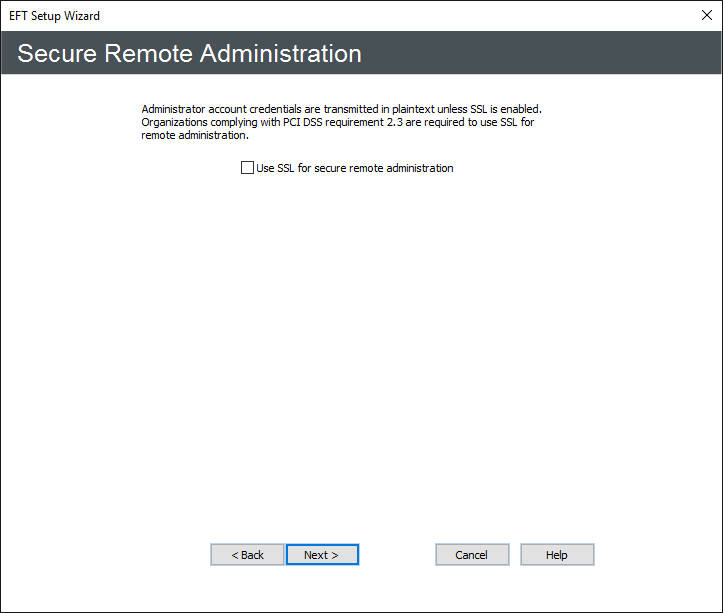Cancel the EFT setup wizard
The width and height of the screenshot is (723, 613).
point(471,555)
